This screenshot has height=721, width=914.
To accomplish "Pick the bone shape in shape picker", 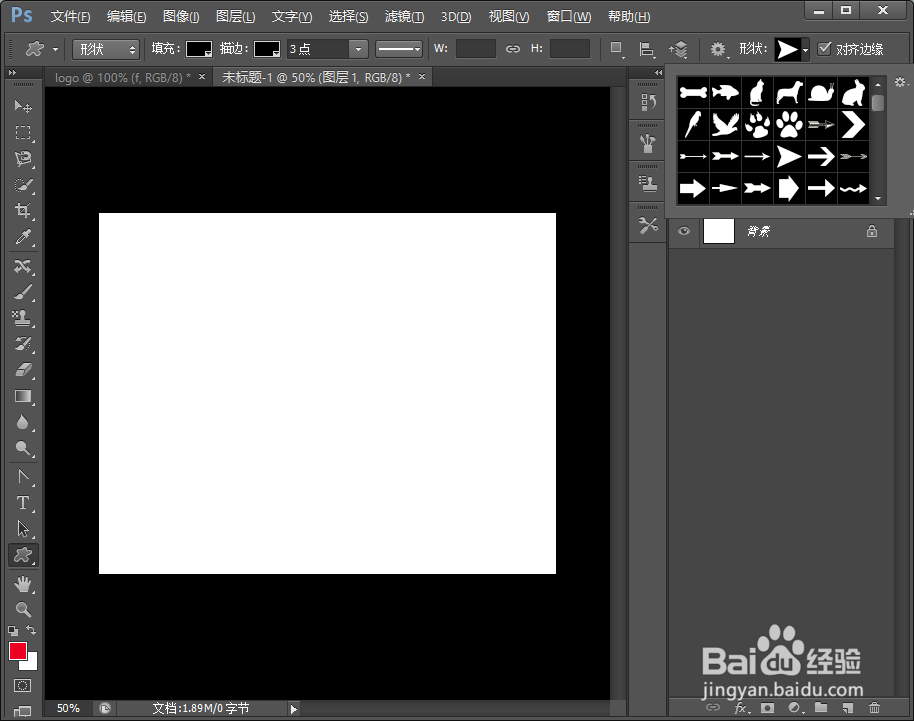I will coord(693,92).
